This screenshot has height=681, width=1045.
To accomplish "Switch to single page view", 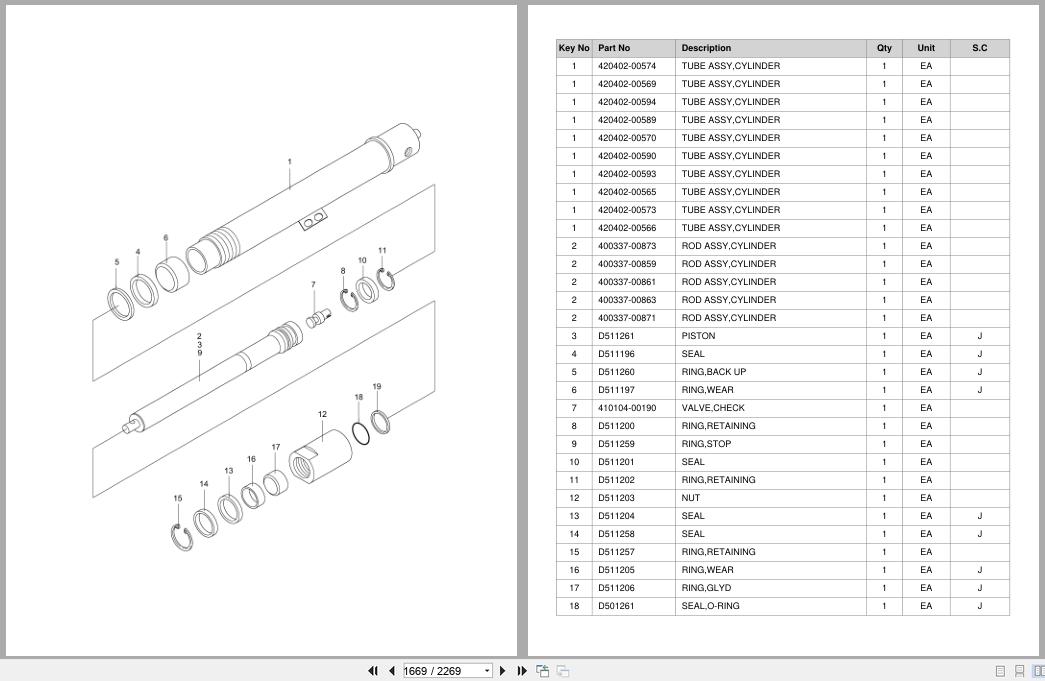I will [1000, 671].
